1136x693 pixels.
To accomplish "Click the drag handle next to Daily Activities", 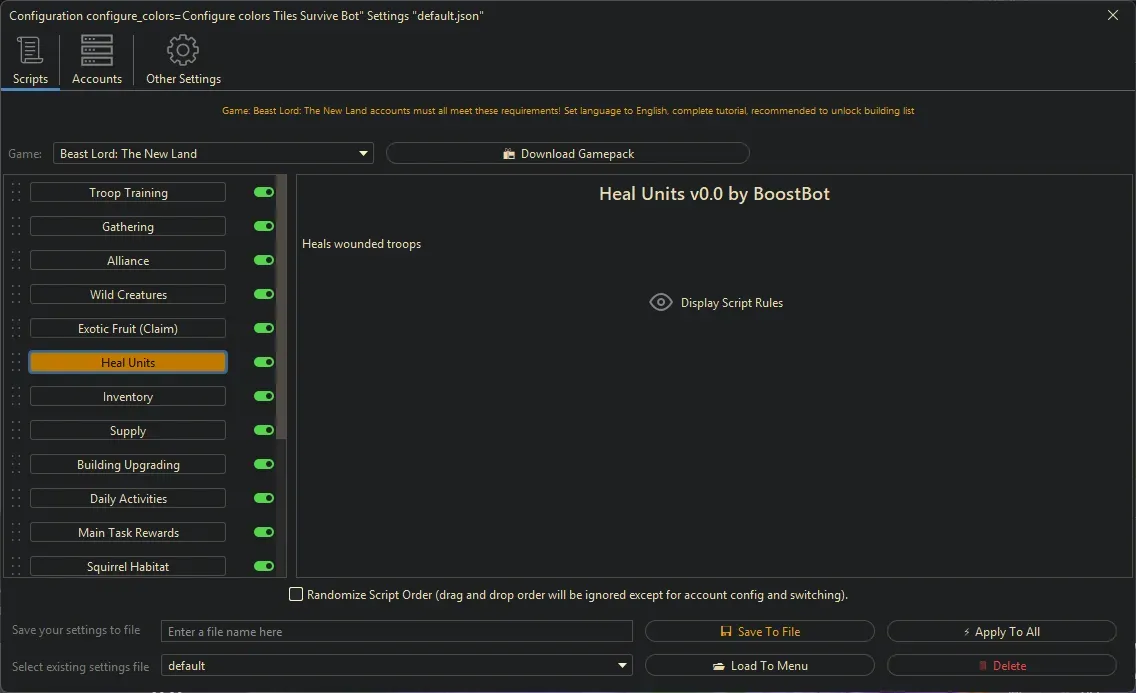I will click(16, 499).
